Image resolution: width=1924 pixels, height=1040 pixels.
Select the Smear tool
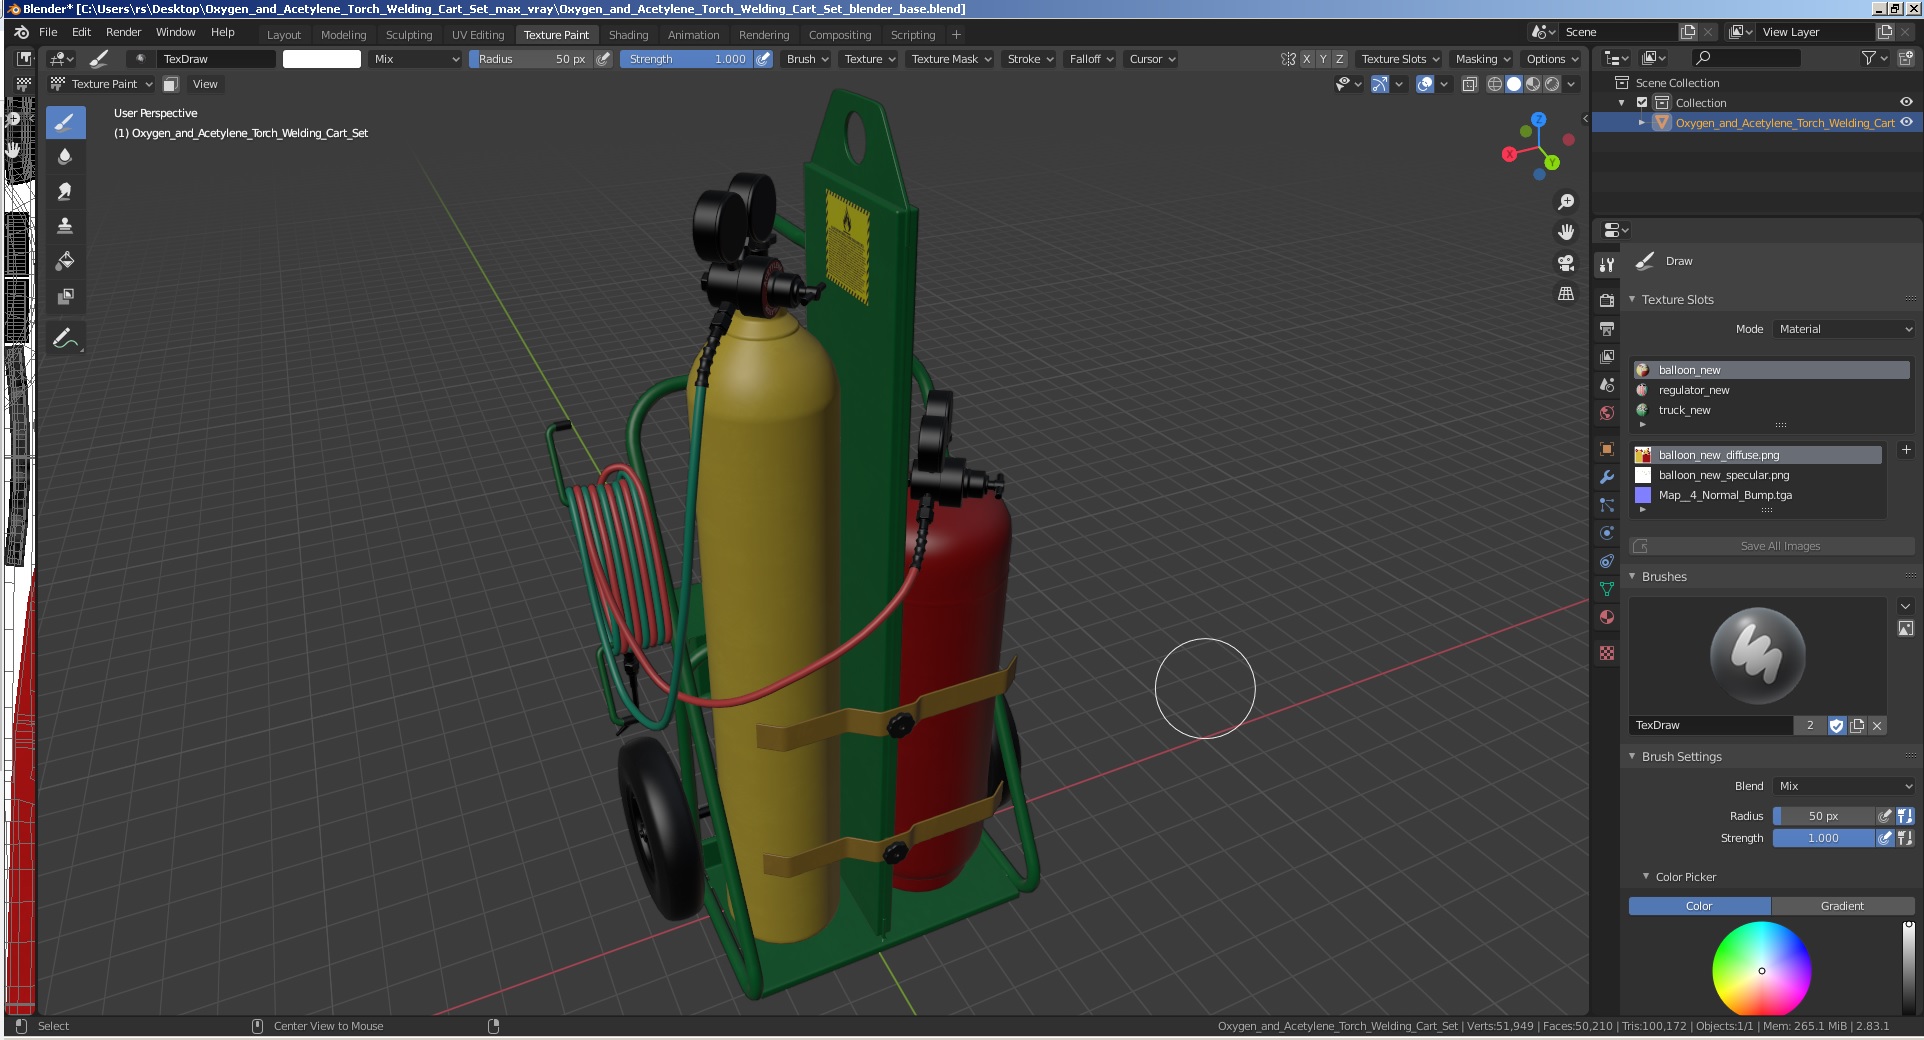[65, 192]
